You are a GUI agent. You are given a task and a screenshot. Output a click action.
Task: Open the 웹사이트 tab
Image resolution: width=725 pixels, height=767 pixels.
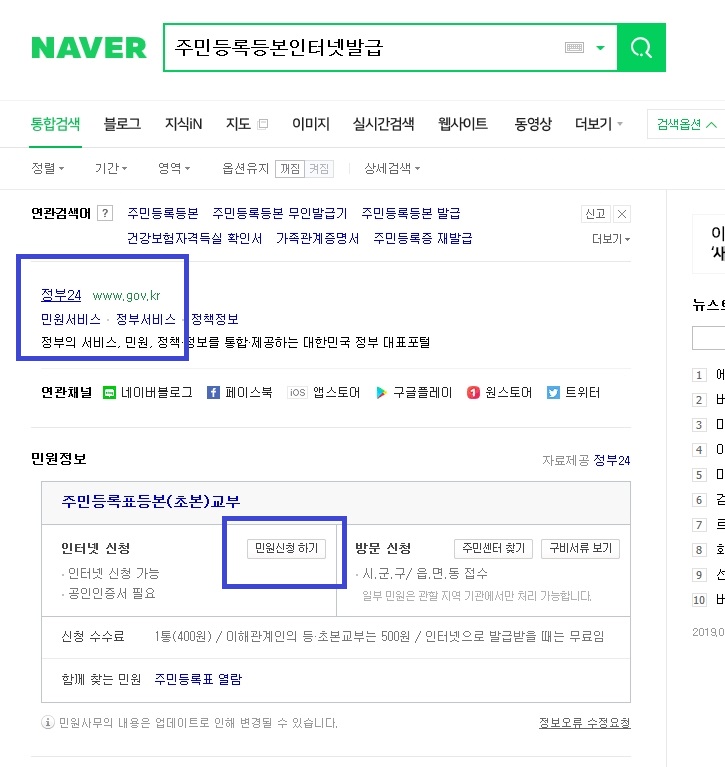click(463, 124)
